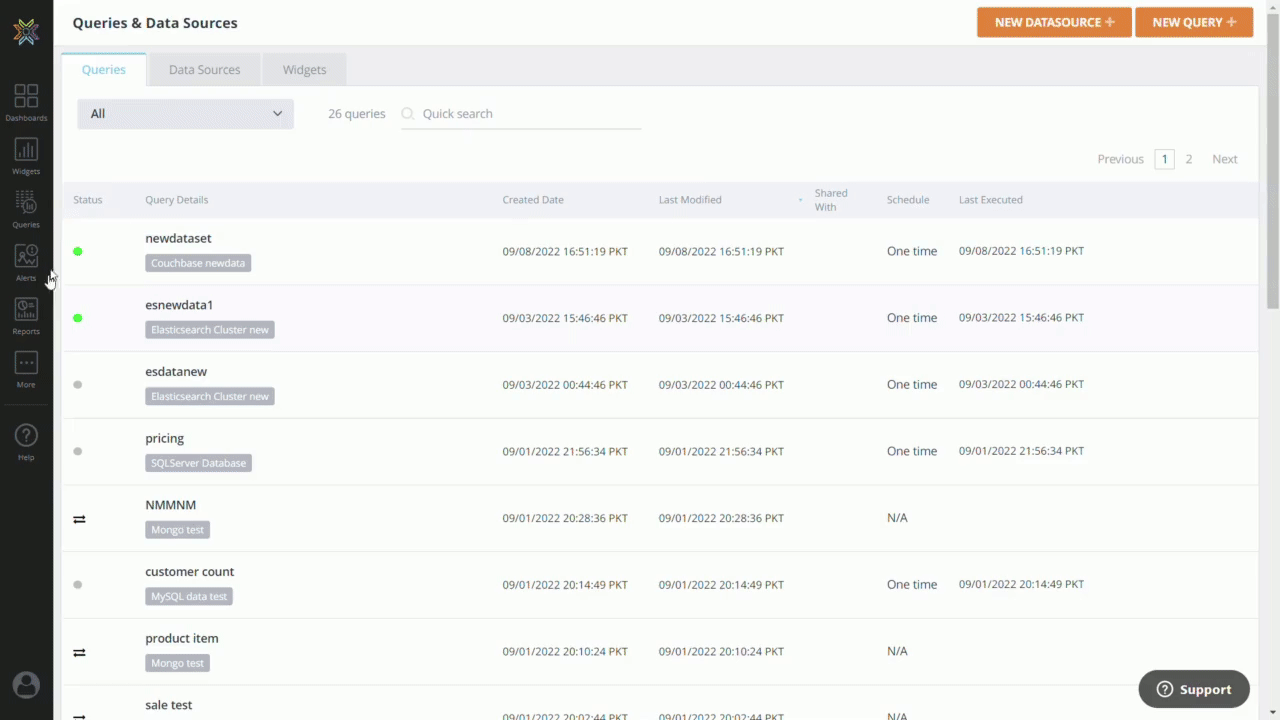1280x720 pixels.
Task: Create a query using NEW QUERY button
Action: pos(1193,21)
